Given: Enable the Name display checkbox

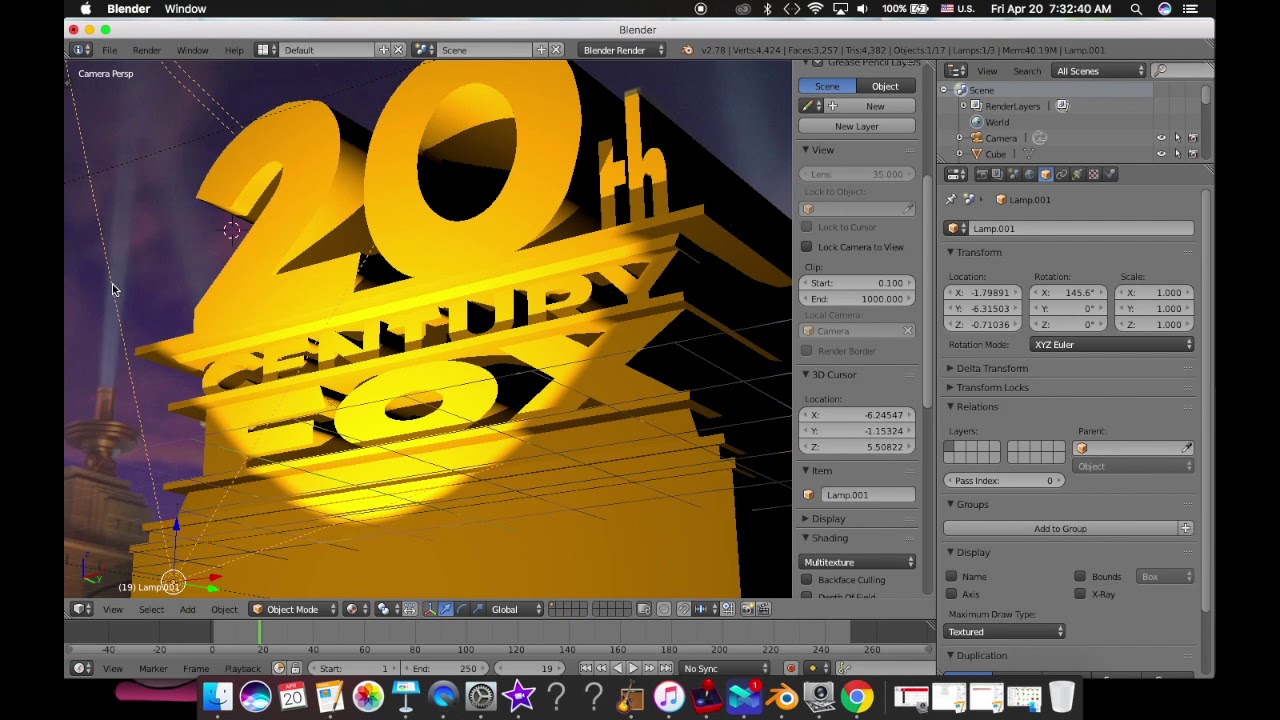Looking at the screenshot, I should pyautogui.click(x=951, y=576).
